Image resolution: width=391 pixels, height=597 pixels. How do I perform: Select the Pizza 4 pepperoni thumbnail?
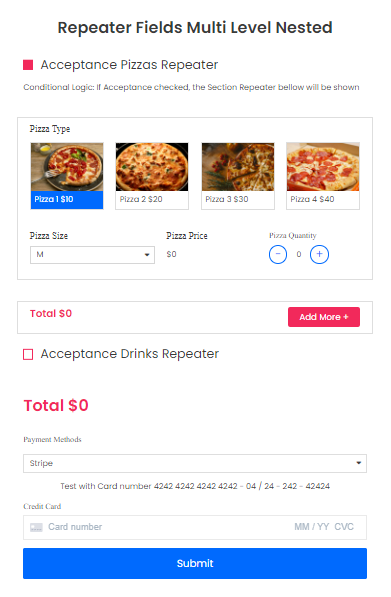[x=324, y=167]
